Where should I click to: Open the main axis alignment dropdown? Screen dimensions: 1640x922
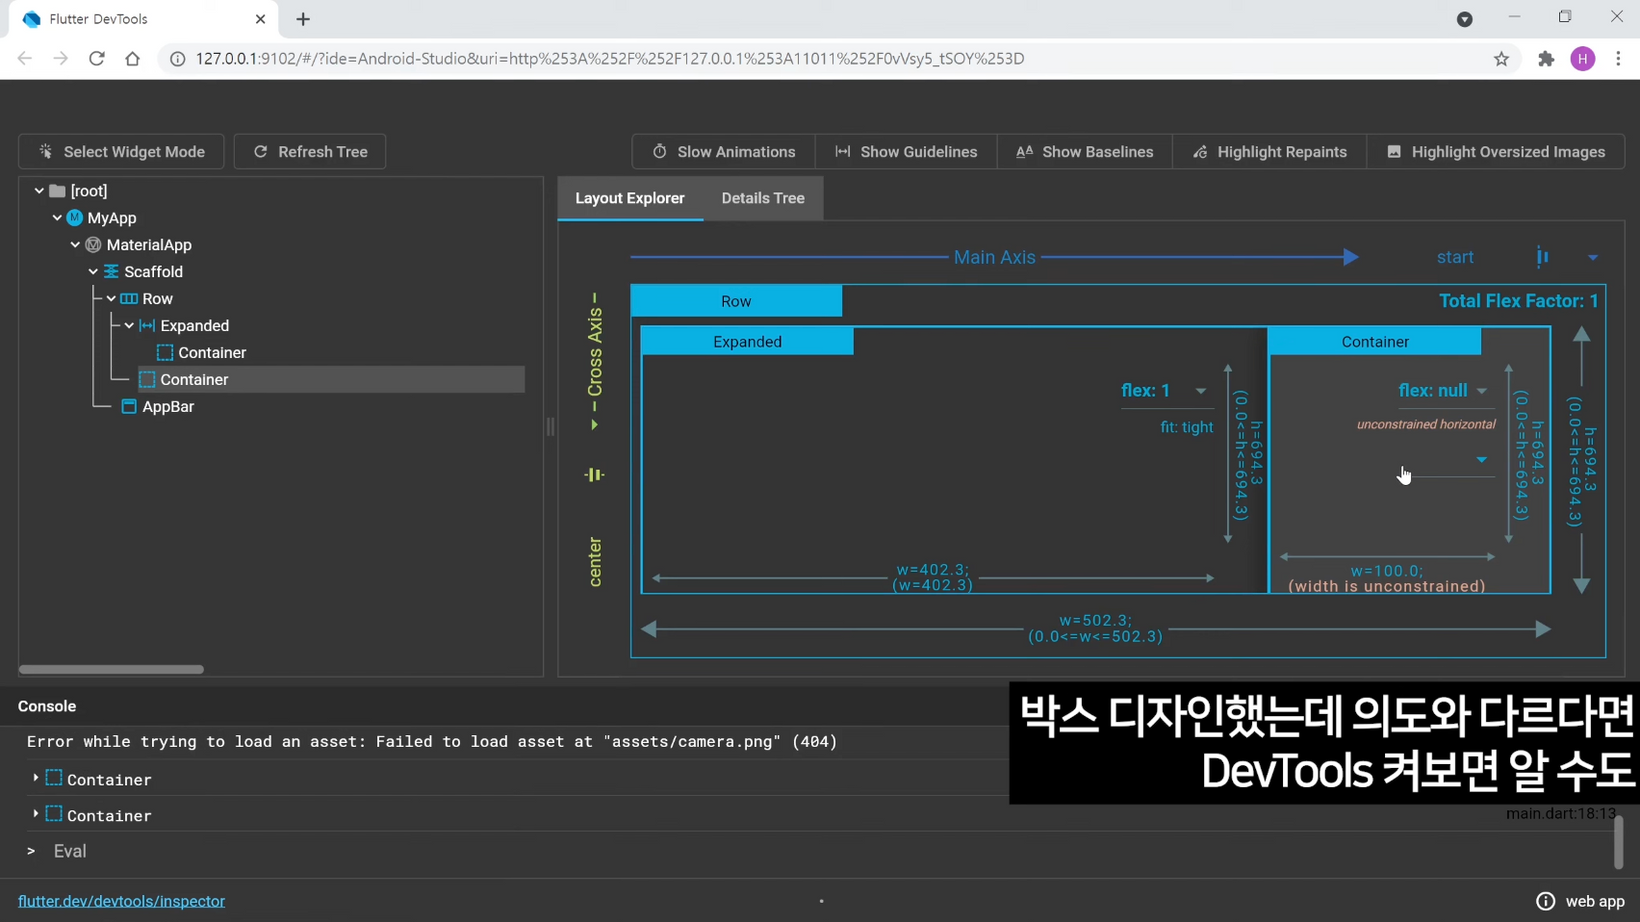click(x=1593, y=258)
